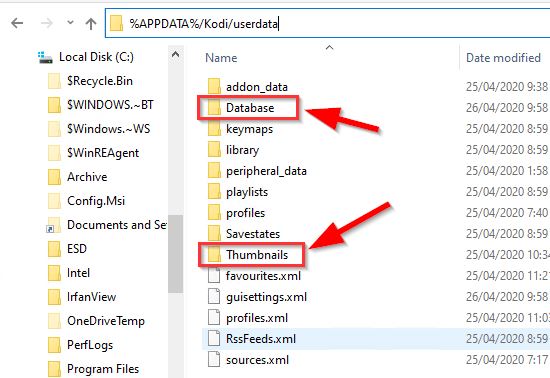550x378 pixels.
Task: Click the peripheral_data folder icon
Action: pyautogui.click(x=214, y=170)
